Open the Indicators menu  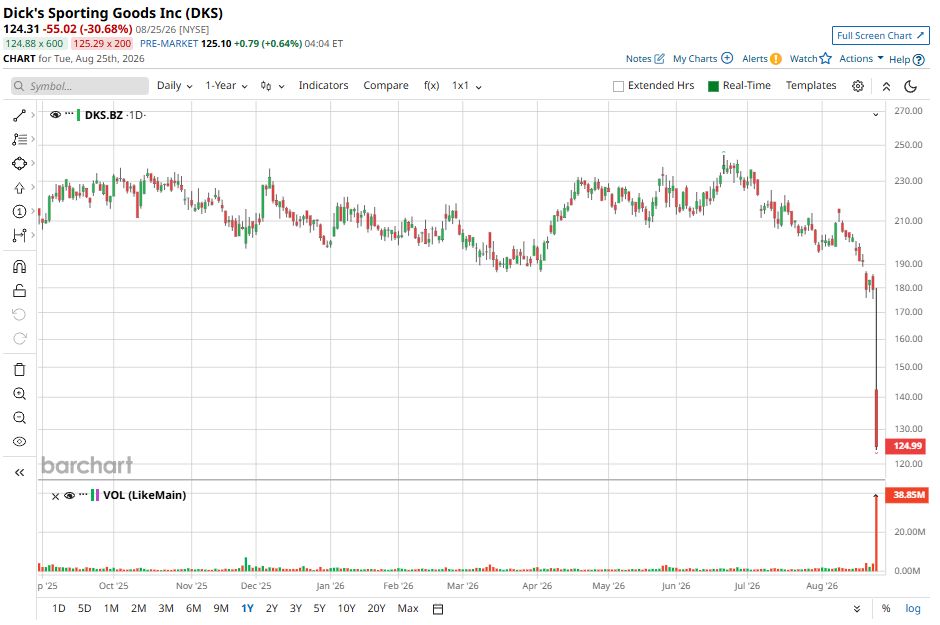(323, 86)
